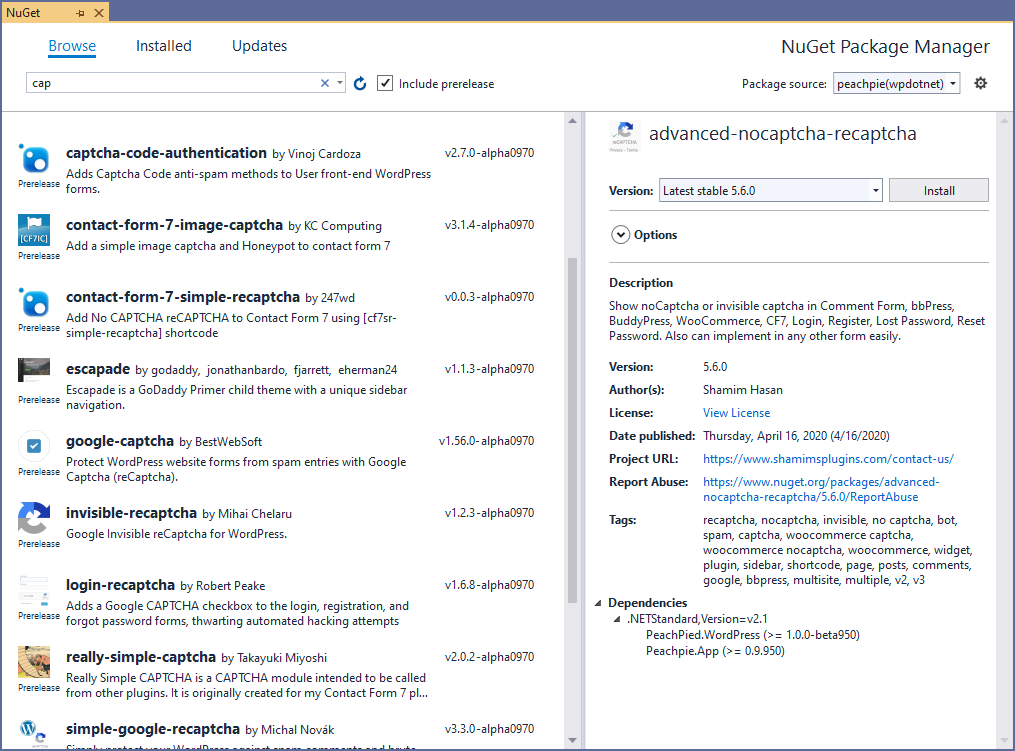Switch to the Installed tab
Screen dimensions: 1015x751
point(164,46)
